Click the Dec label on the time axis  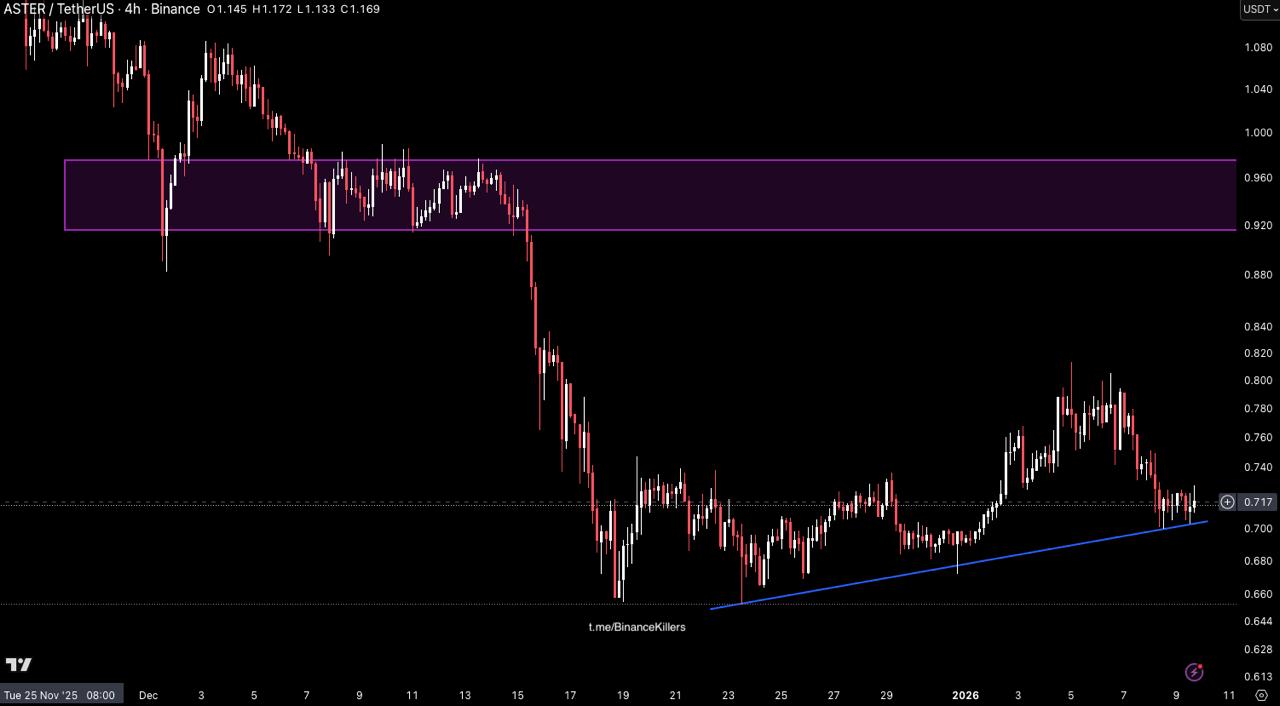point(148,695)
